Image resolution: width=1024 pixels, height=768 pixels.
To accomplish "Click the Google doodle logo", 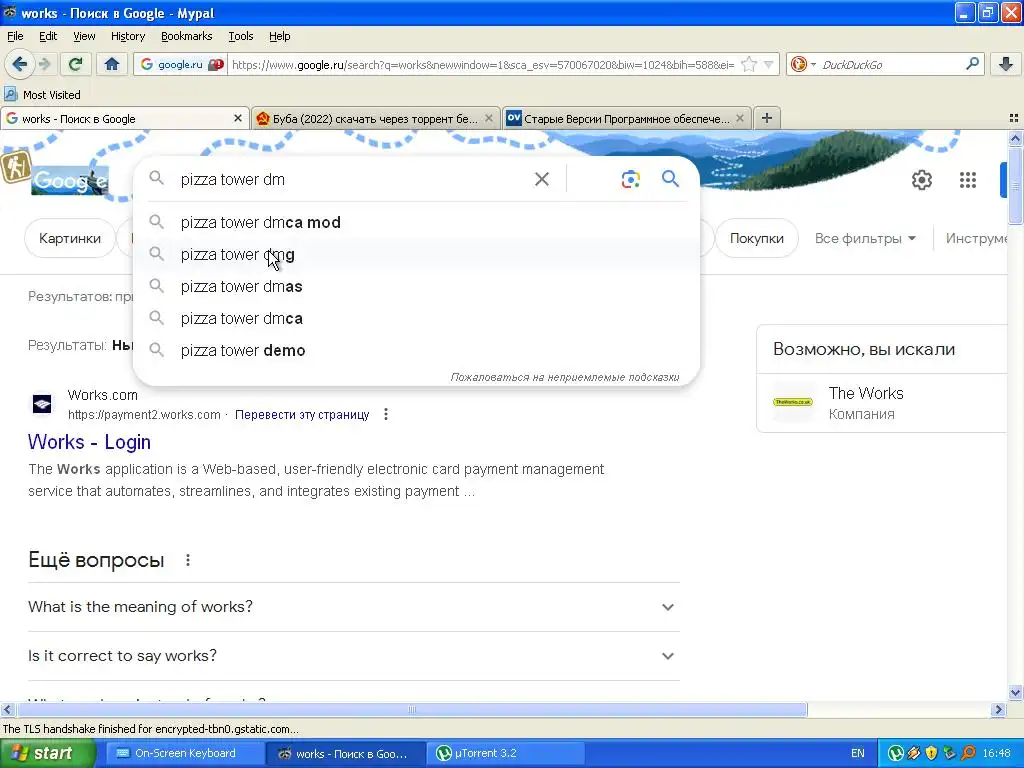I will click(x=70, y=180).
